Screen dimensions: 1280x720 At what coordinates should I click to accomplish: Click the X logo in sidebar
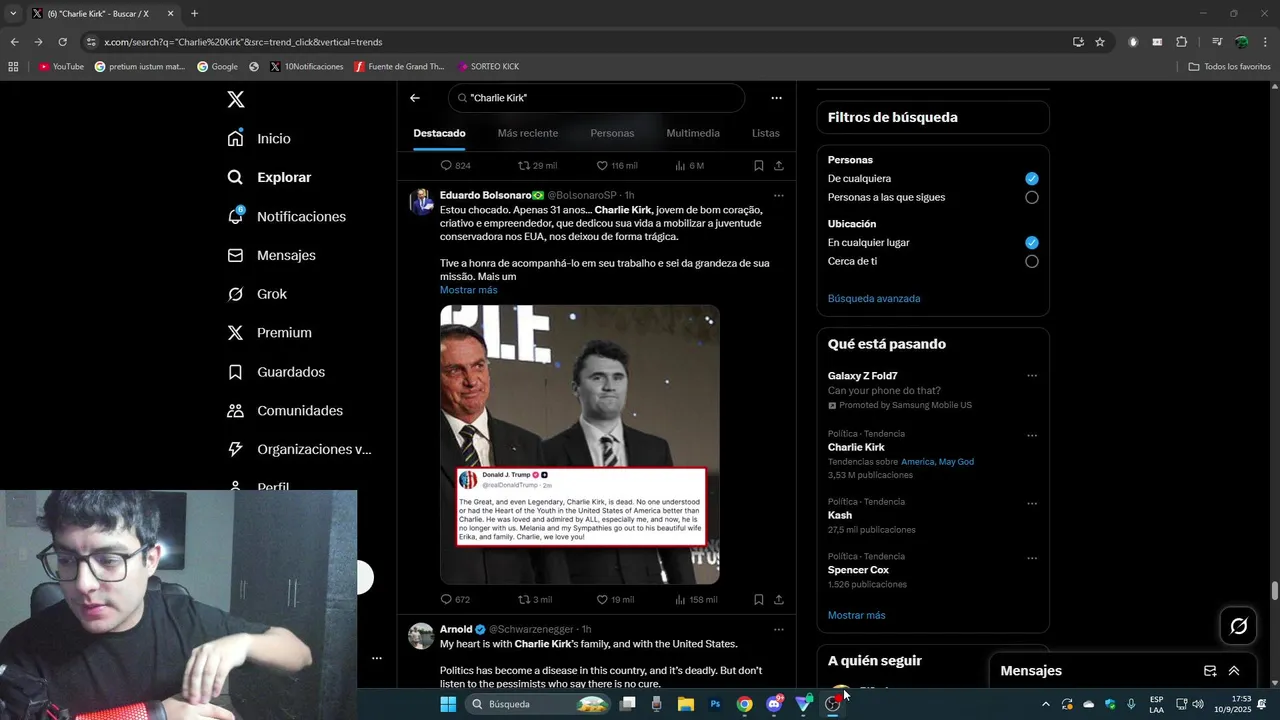(236, 99)
